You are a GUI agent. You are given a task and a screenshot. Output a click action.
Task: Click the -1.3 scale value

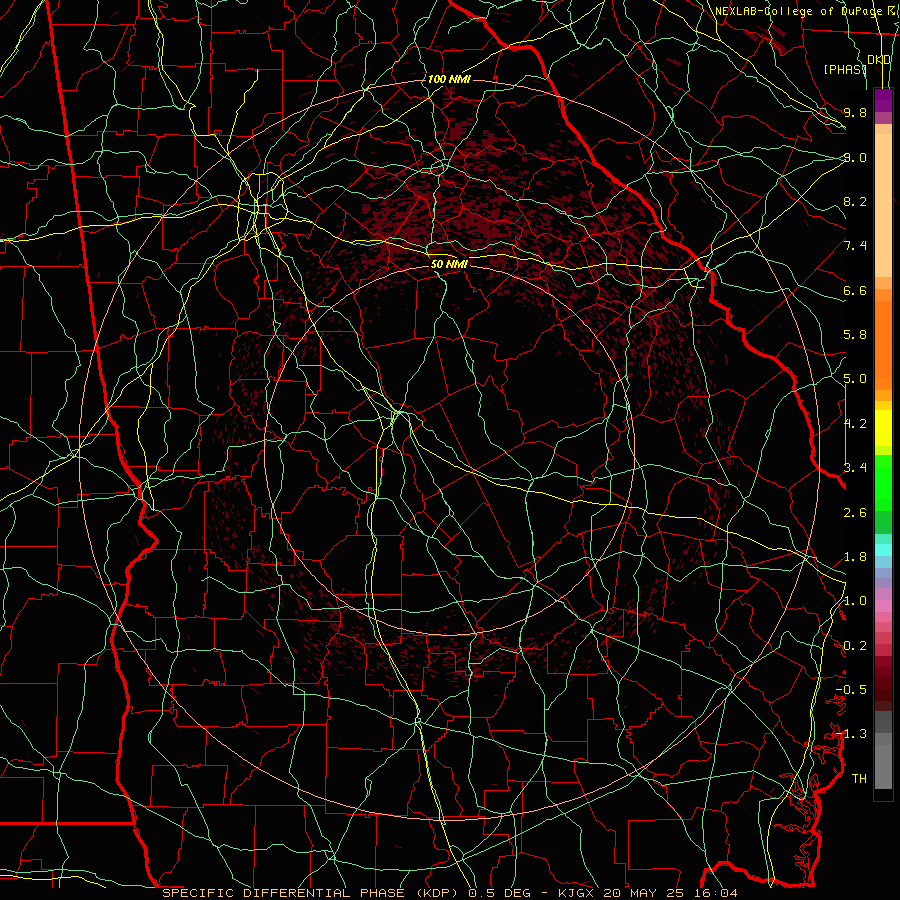pos(851,734)
